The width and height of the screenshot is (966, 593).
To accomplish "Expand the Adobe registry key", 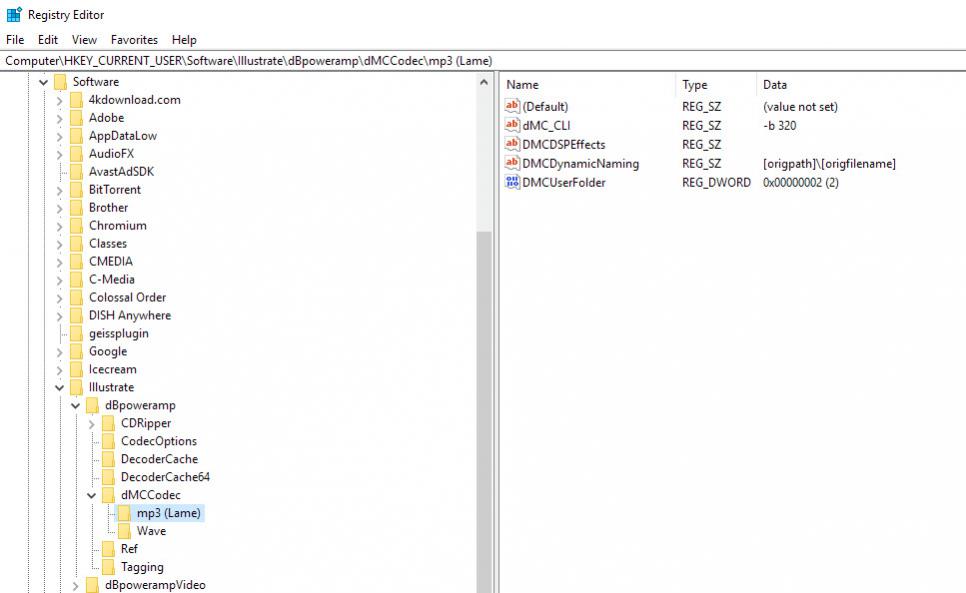I will 60,118.
